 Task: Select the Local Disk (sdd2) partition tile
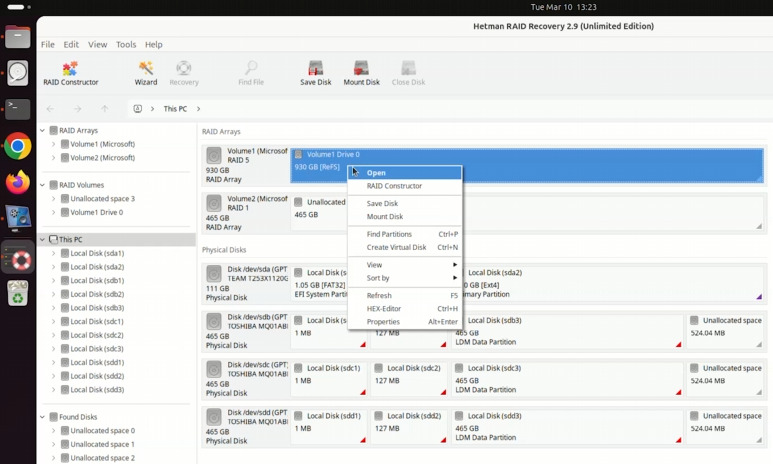coord(409,427)
